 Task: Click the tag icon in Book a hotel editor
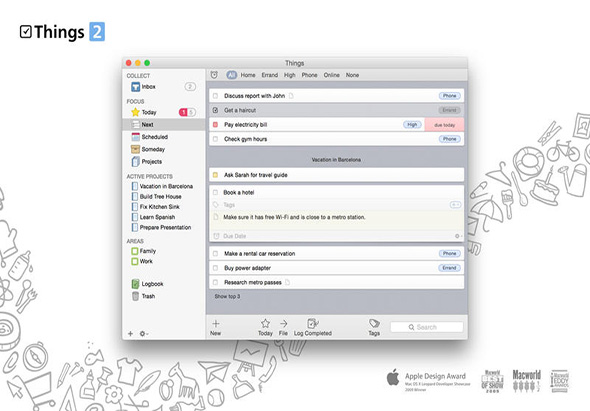[216, 205]
